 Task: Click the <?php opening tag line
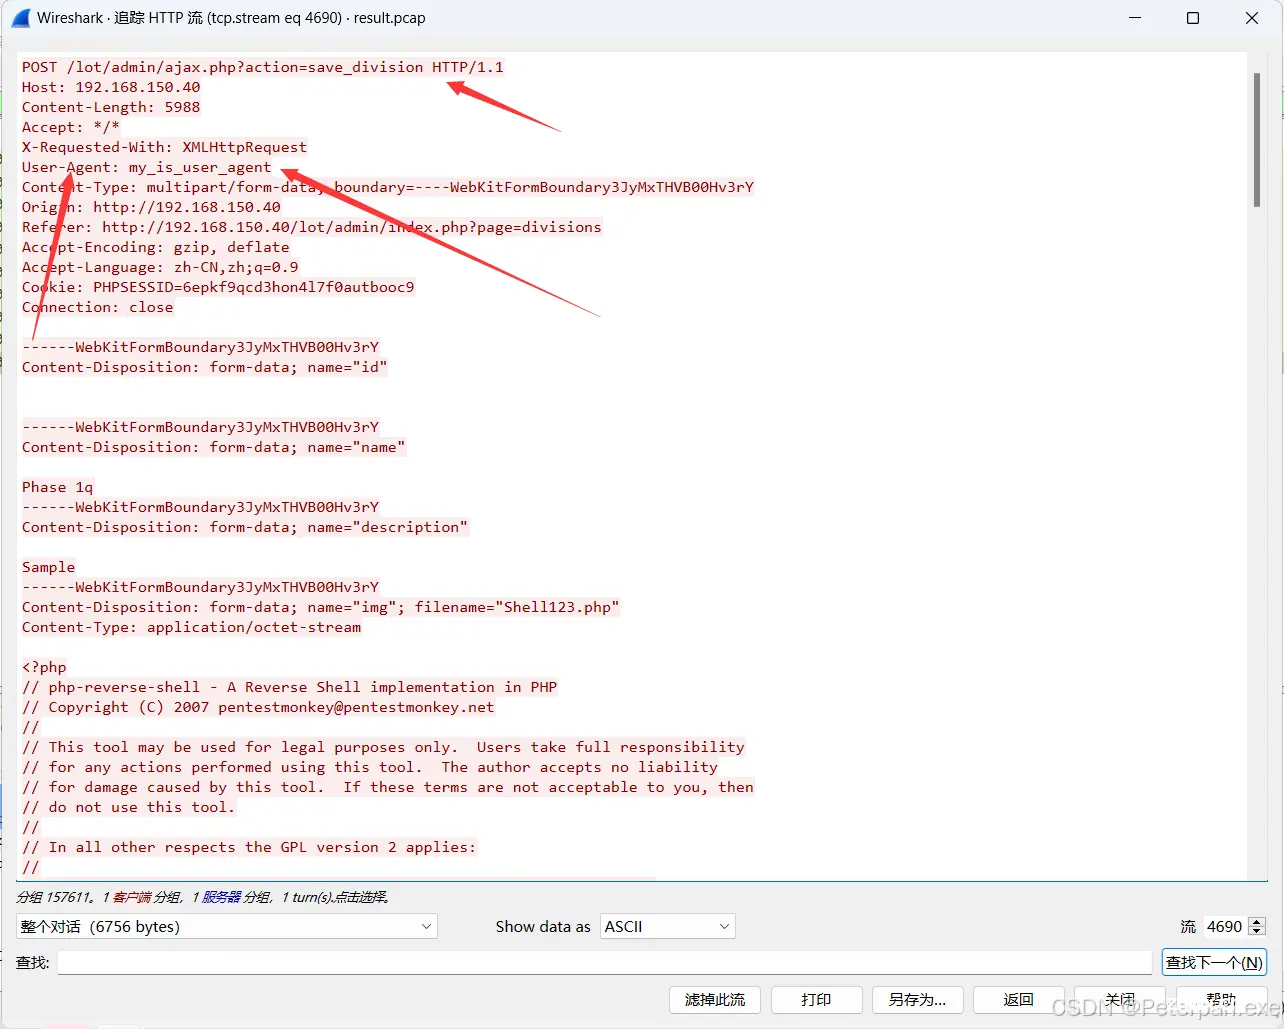[x=44, y=667]
